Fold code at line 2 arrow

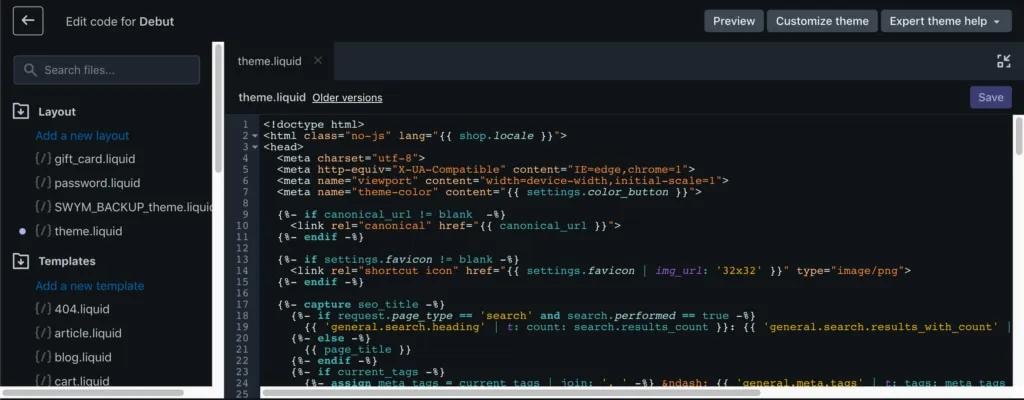[x=255, y=136]
